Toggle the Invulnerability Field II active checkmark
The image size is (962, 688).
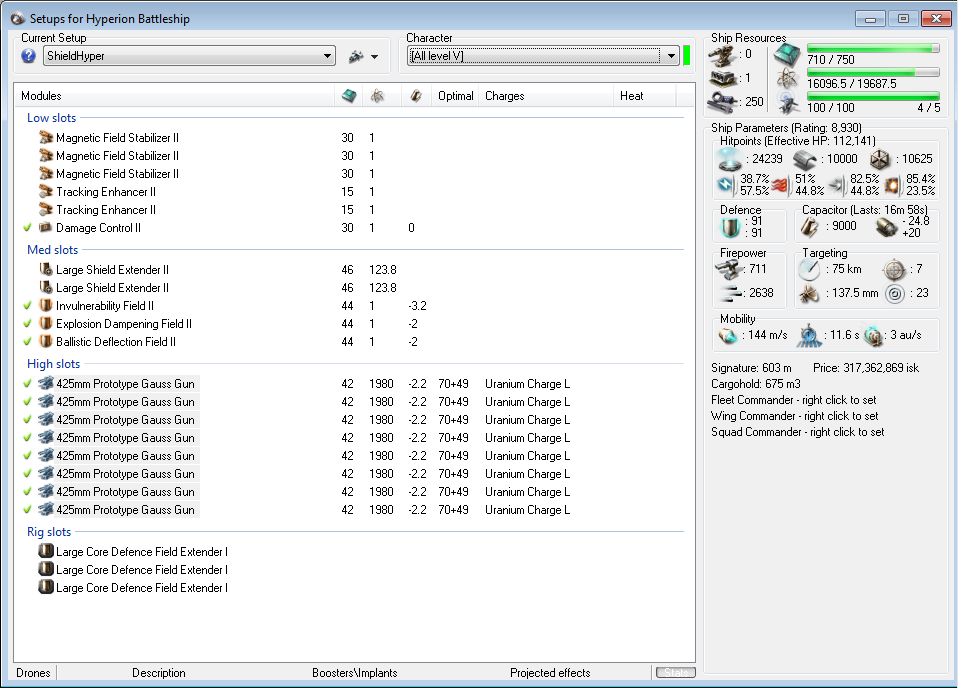(28, 306)
